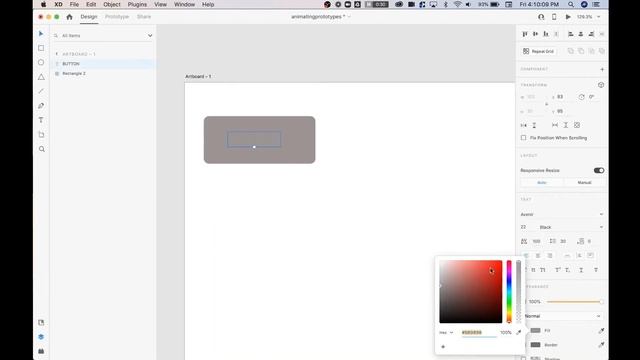The height and width of the screenshot is (360, 640).
Task: Open the File menu
Action: click(x=74, y=4)
